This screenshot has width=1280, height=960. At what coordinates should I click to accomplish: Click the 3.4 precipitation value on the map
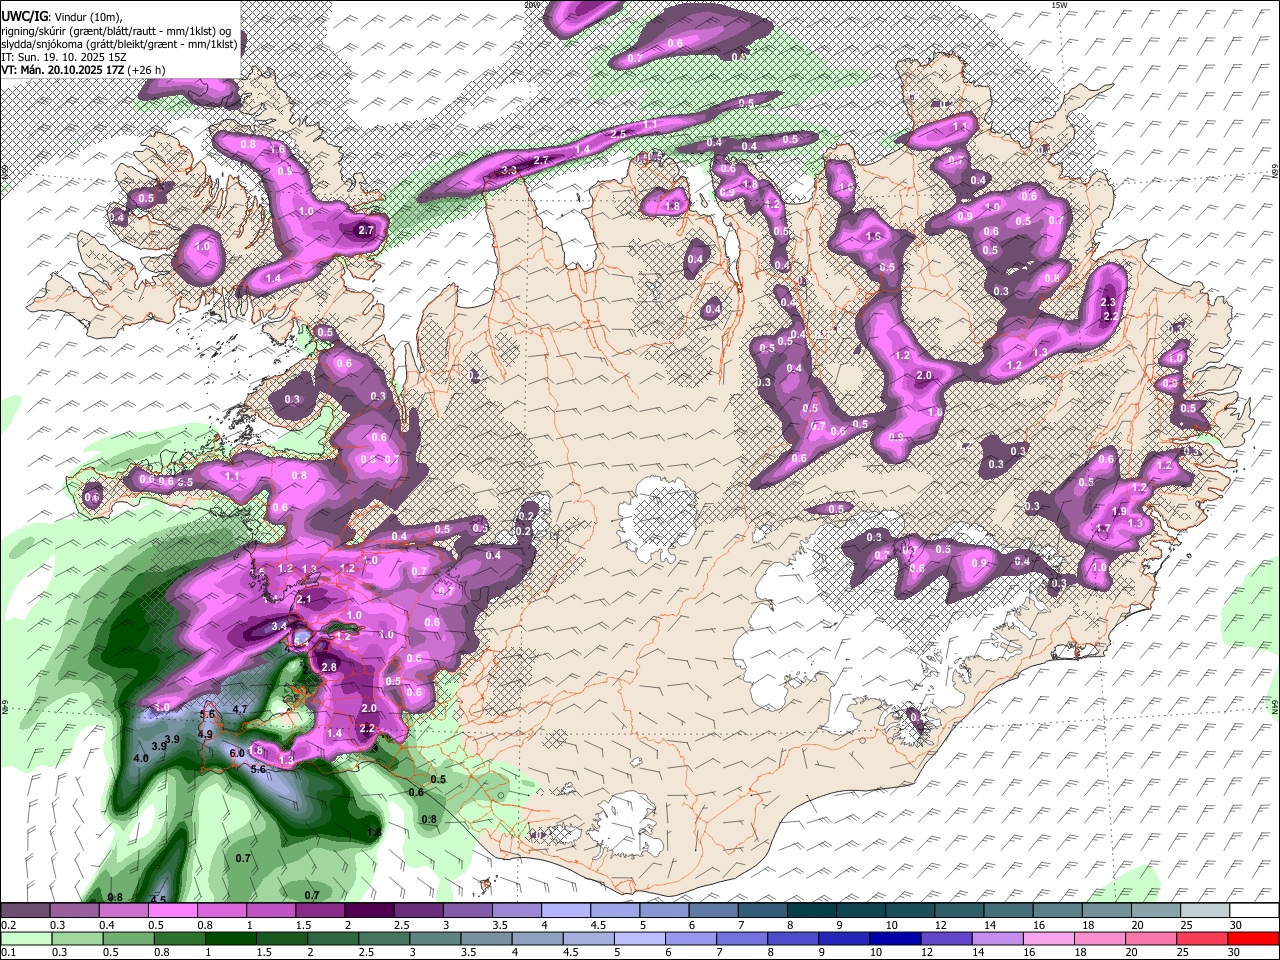pos(280,626)
